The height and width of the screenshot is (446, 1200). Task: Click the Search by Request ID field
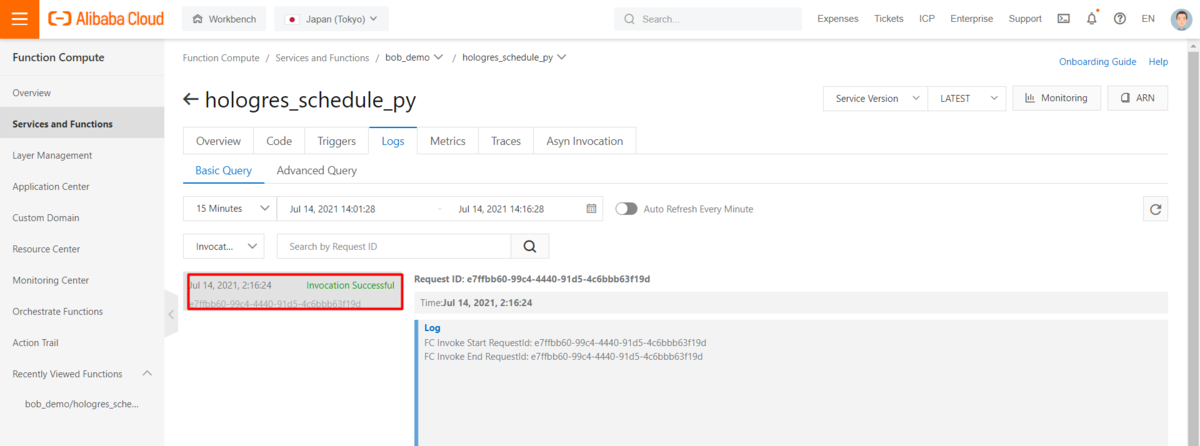pyautogui.click(x=394, y=246)
